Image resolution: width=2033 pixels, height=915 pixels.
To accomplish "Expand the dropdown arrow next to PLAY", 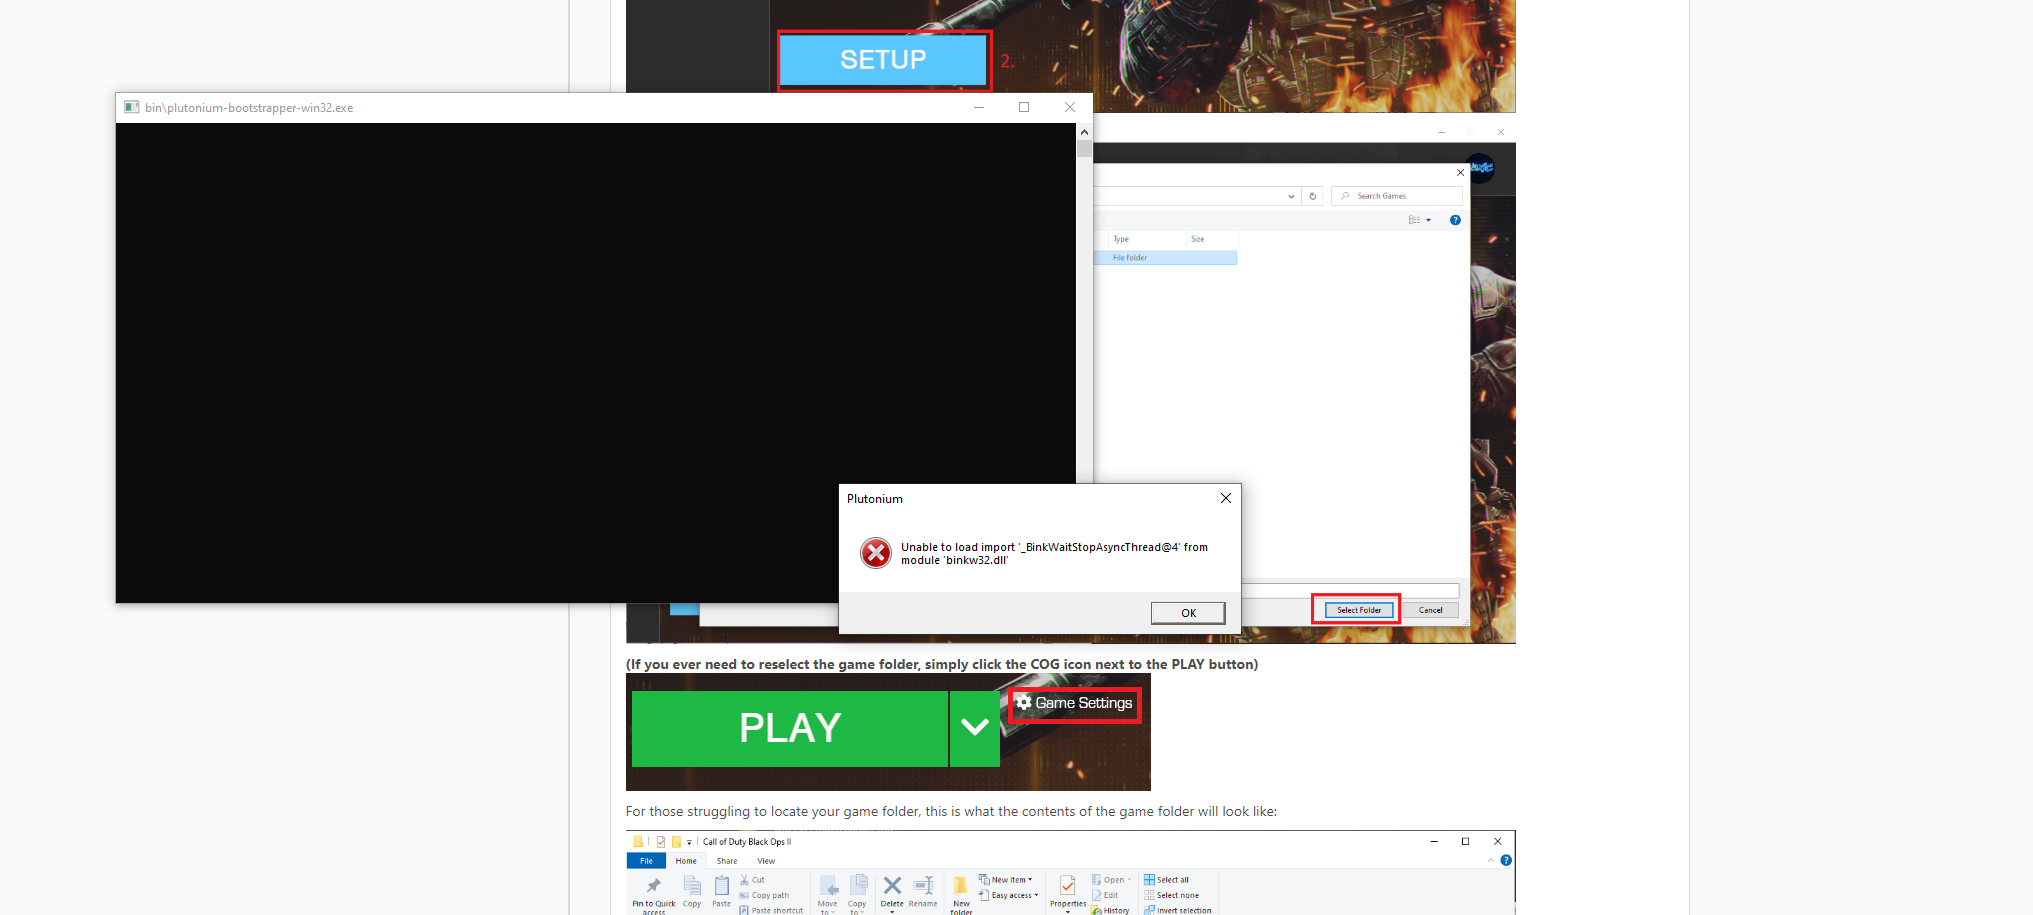I will click(x=975, y=728).
